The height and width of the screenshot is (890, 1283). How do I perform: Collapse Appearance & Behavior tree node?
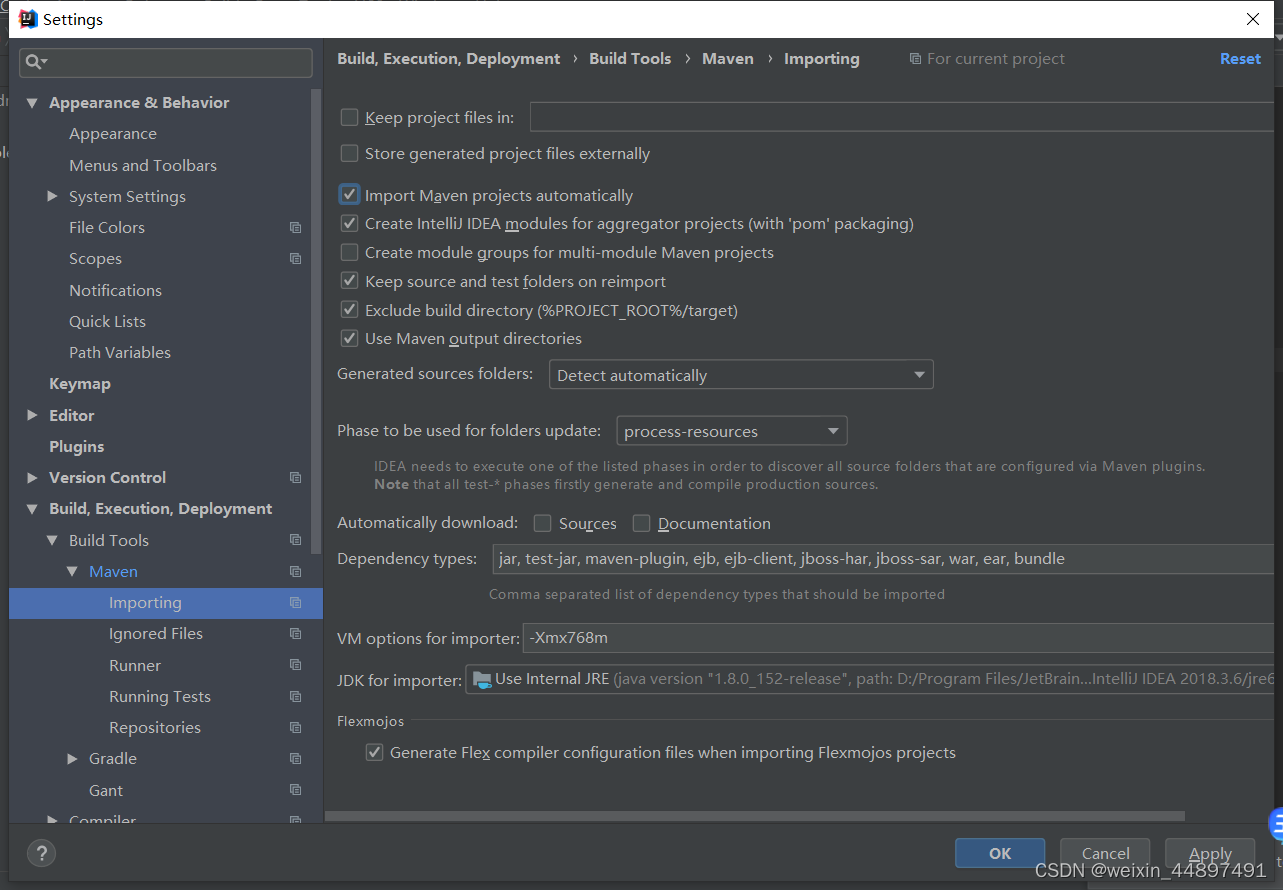click(33, 103)
